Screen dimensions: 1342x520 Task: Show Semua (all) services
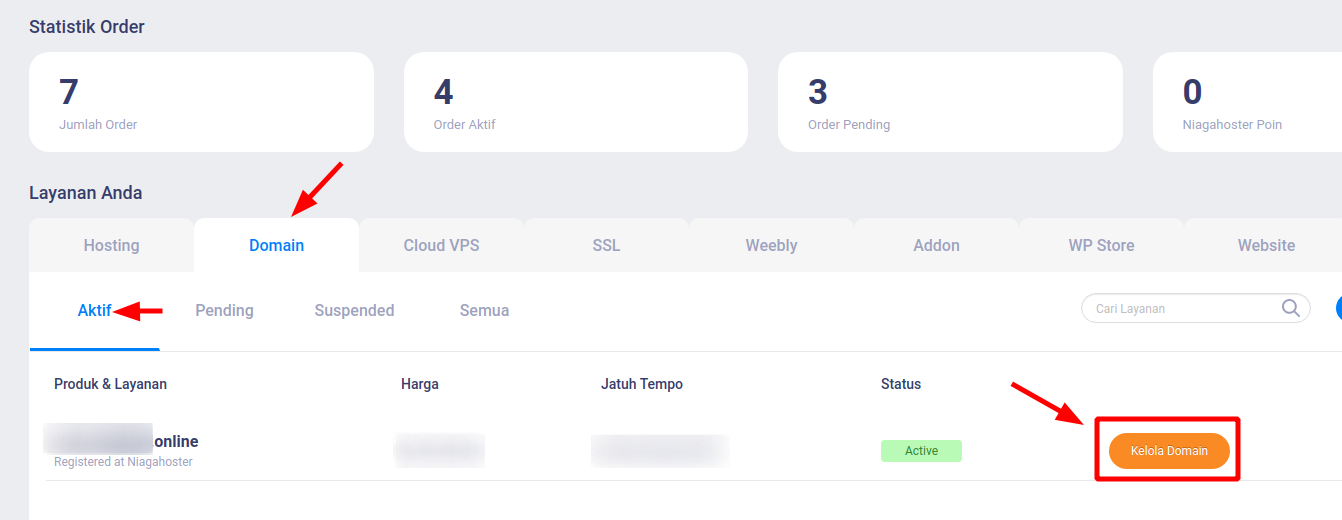[484, 310]
